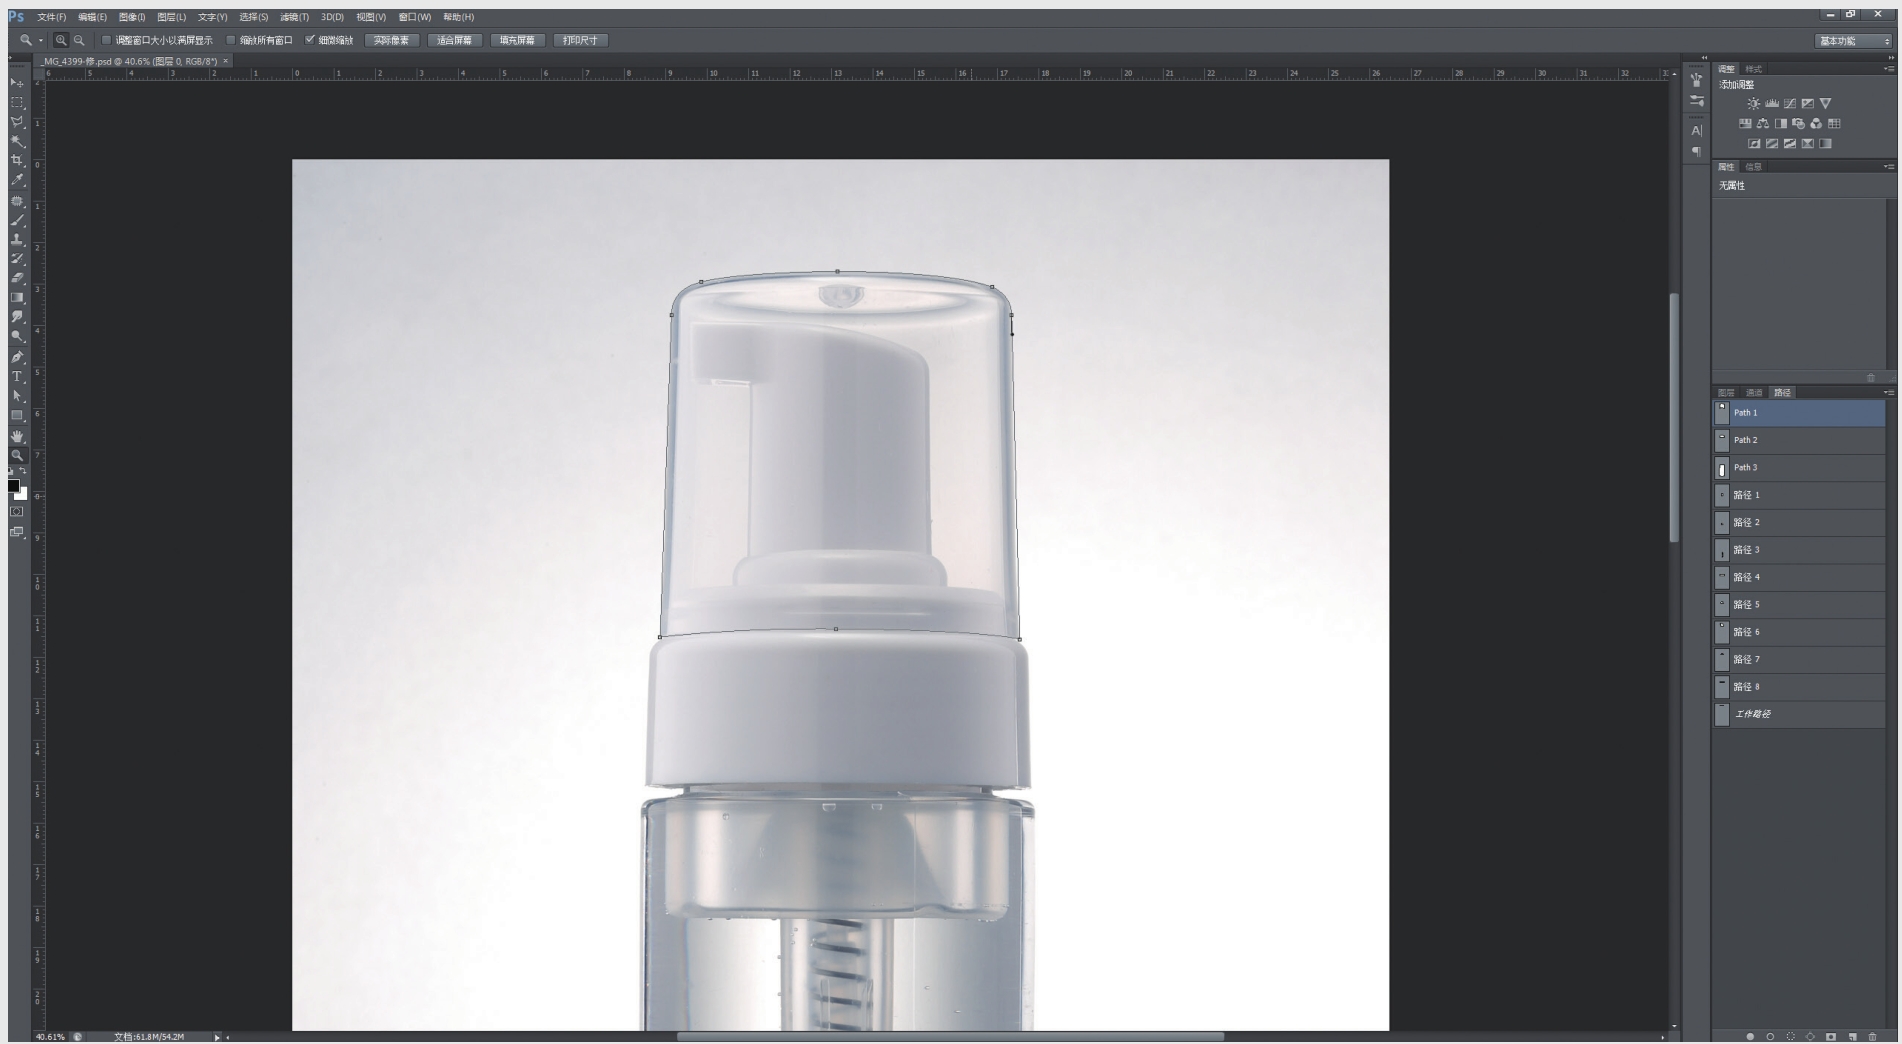Add a Color Balance adjustment
The width and height of the screenshot is (1902, 1044).
pyautogui.click(x=1762, y=124)
